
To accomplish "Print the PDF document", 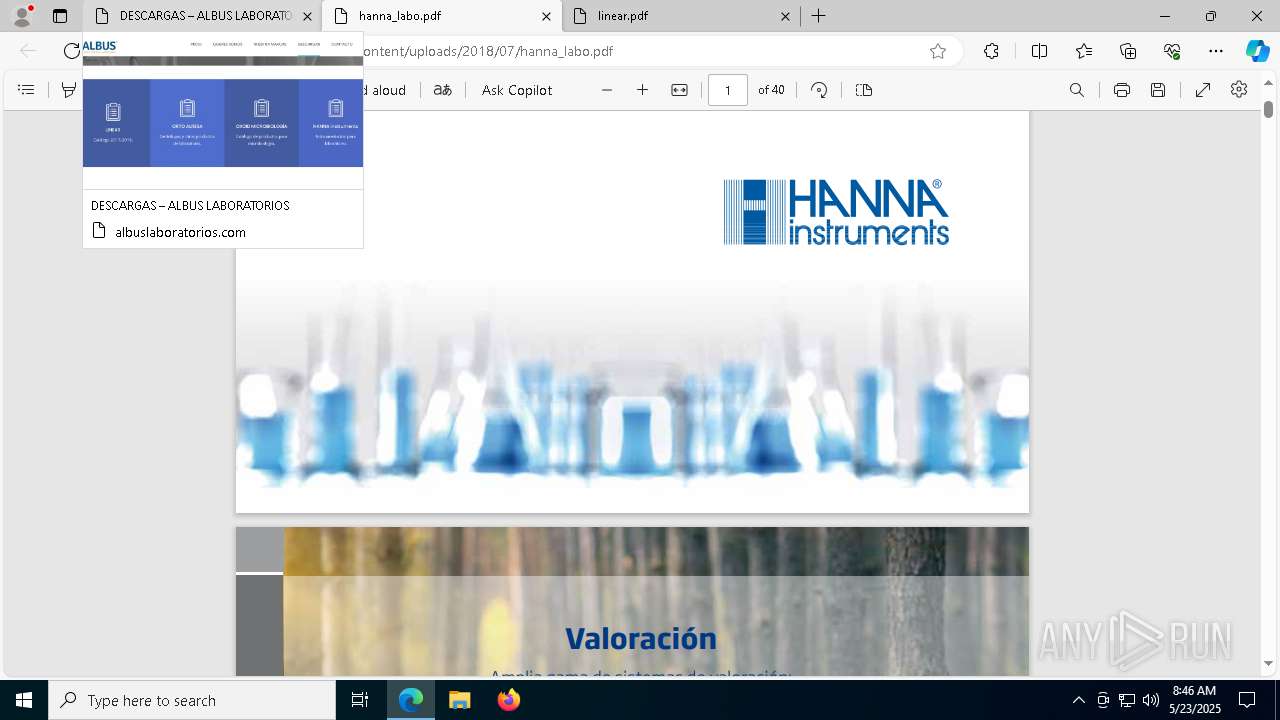I will 1122,90.
